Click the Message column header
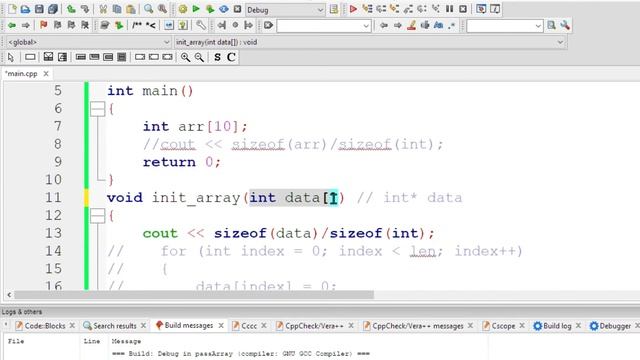The width and height of the screenshot is (640, 360). point(126,341)
